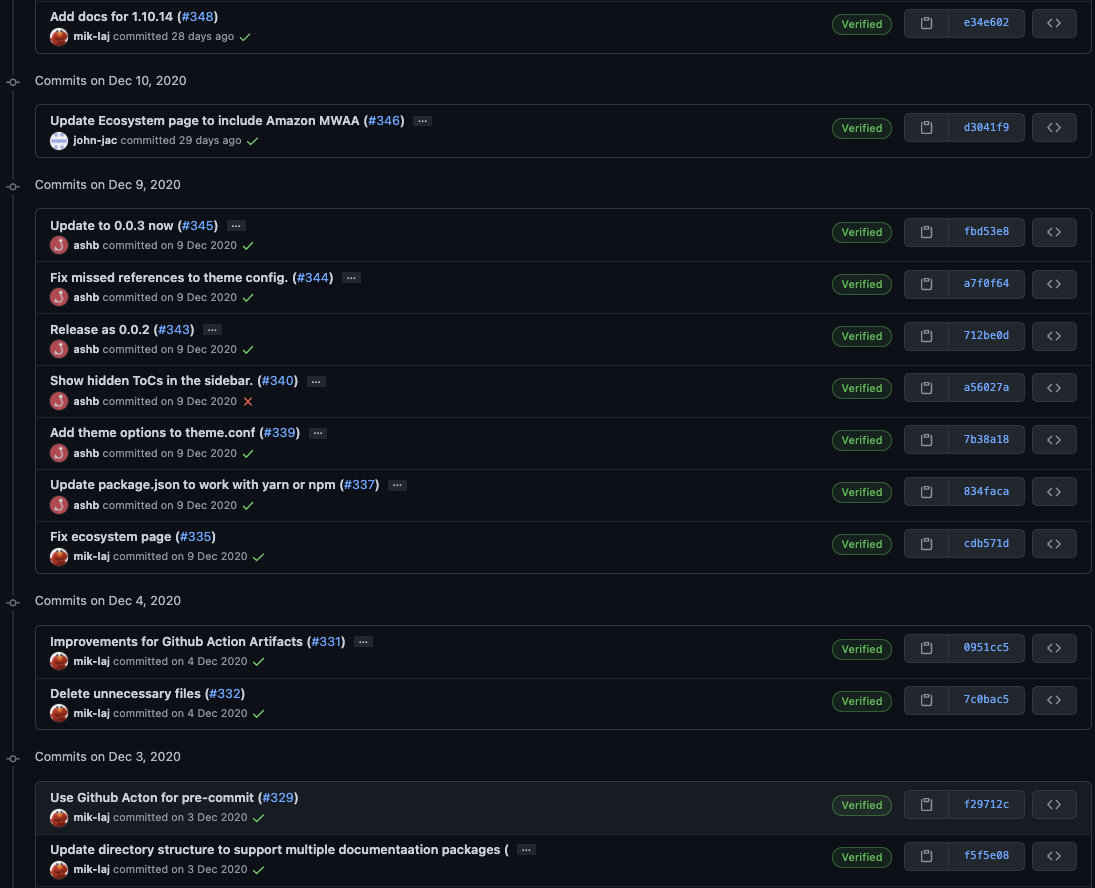The image size is (1095, 888).
Task: Click john-jac's author name link
Action: [x=96, y=140]
